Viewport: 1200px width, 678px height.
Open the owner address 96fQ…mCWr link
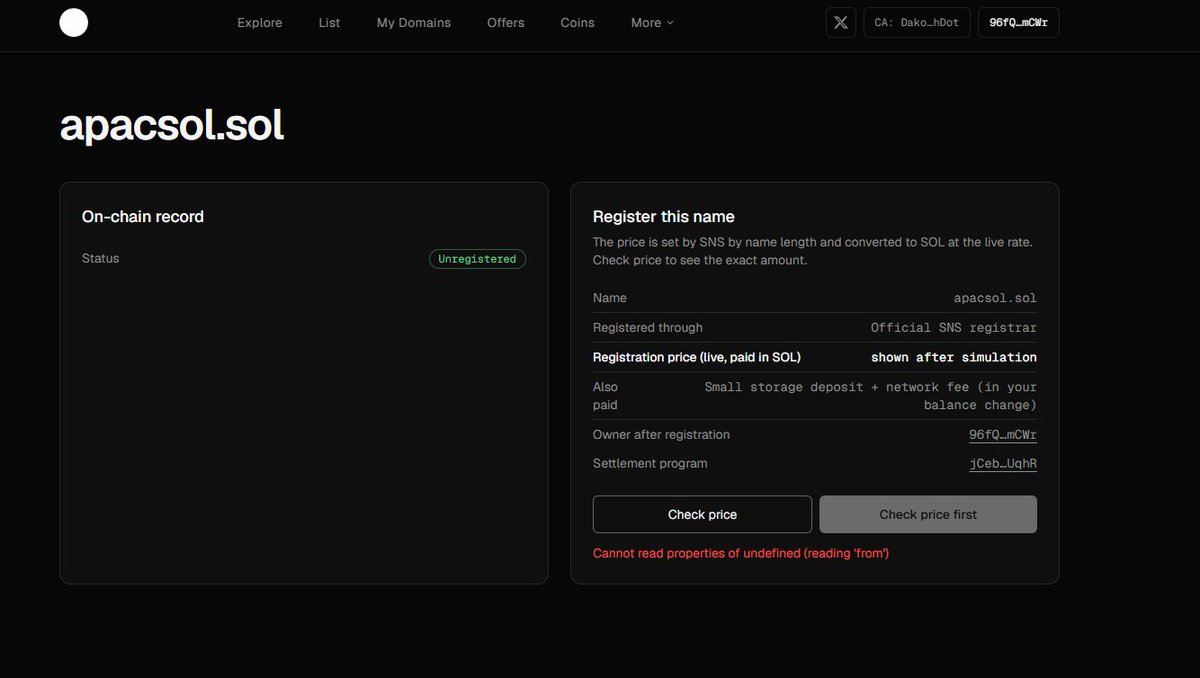pos(1003,435)
